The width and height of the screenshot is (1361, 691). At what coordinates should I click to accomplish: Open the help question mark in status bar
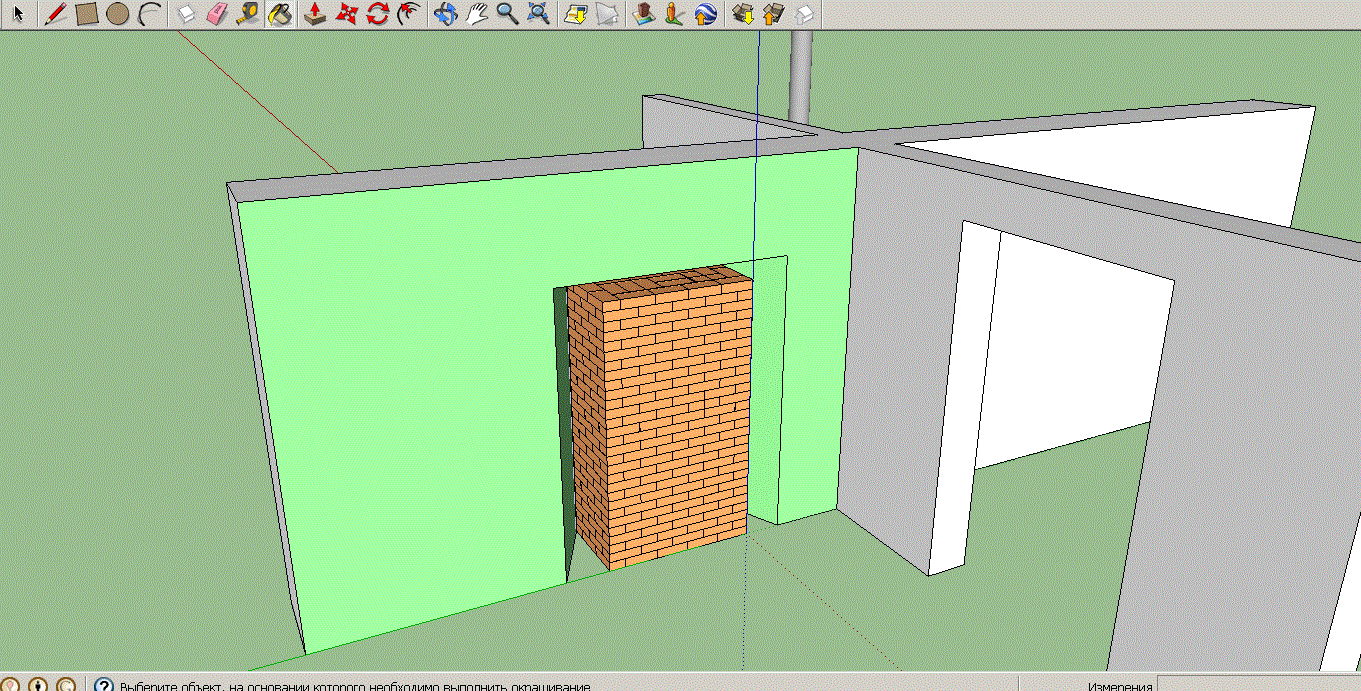103,685
